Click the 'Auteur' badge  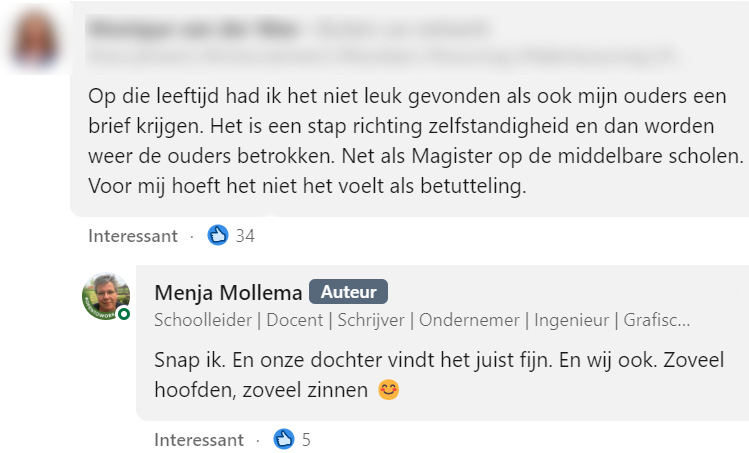point(348,292)
